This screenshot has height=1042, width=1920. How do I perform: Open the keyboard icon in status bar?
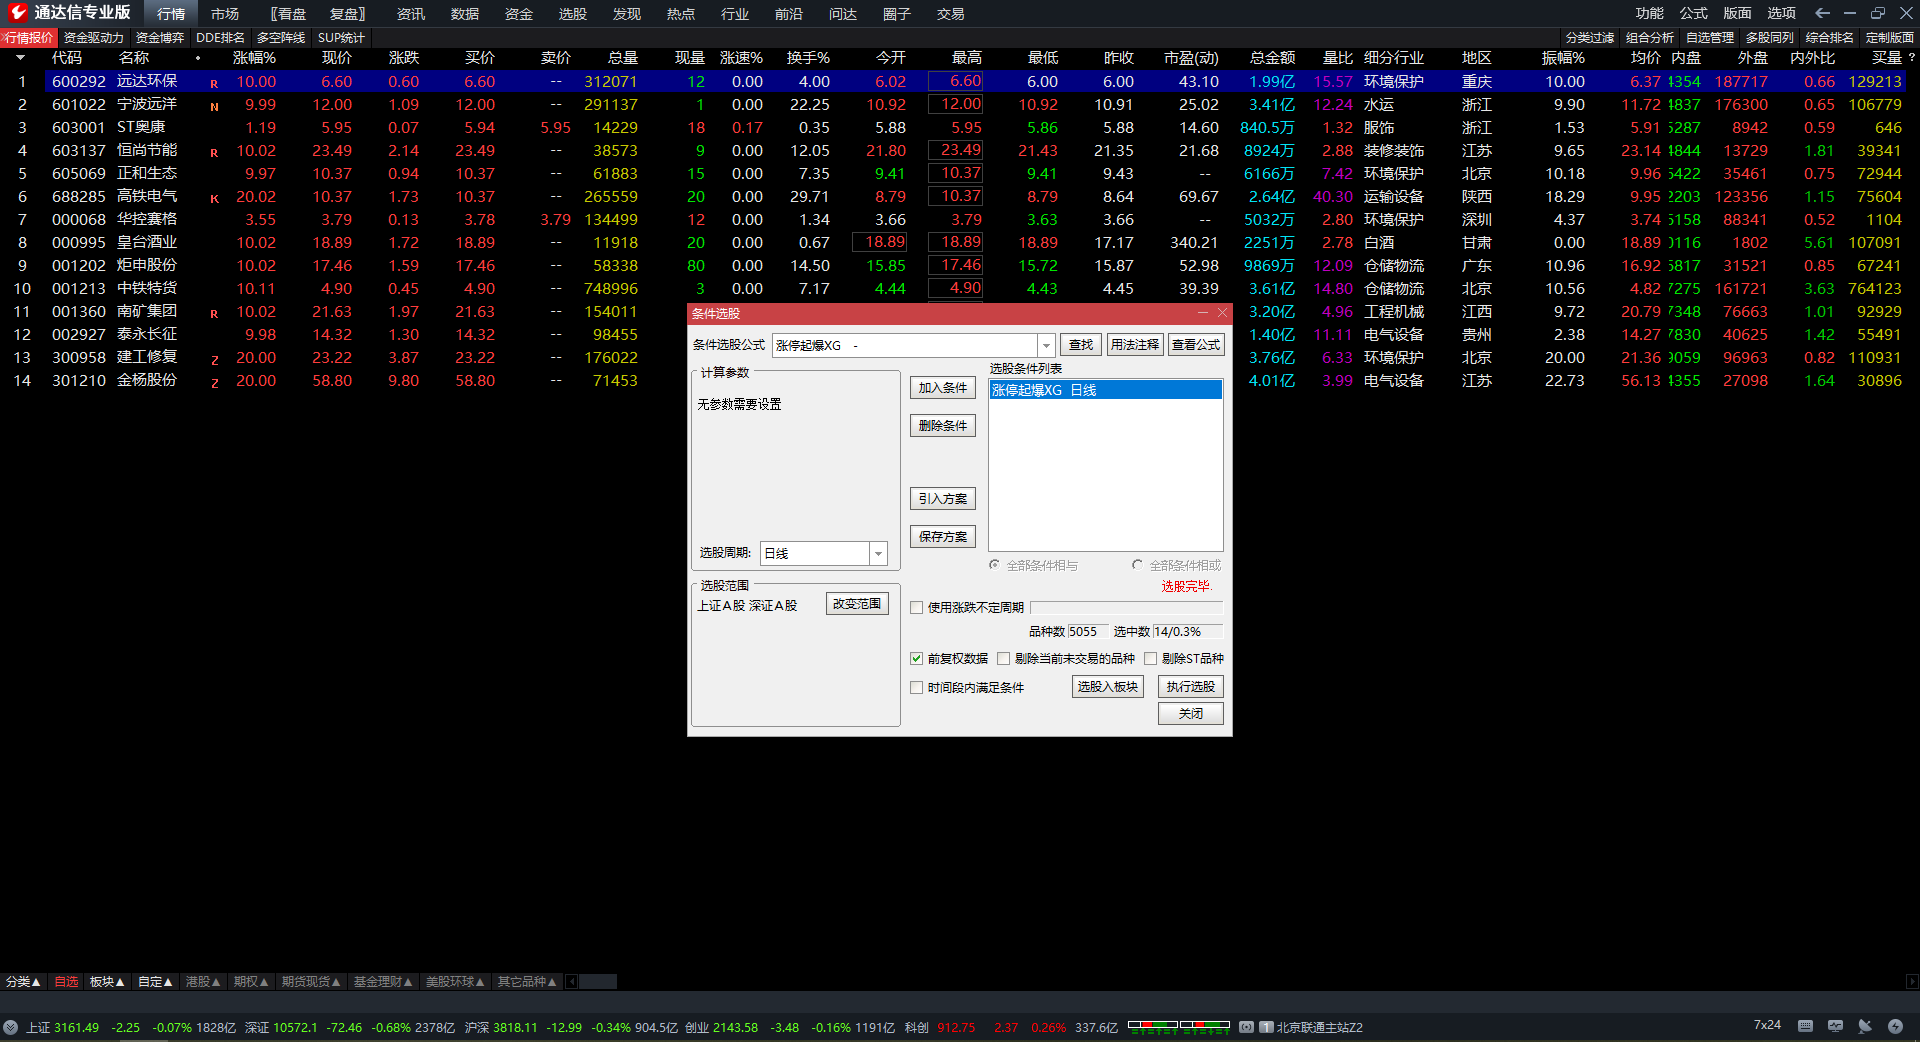click(1805, 1026)
